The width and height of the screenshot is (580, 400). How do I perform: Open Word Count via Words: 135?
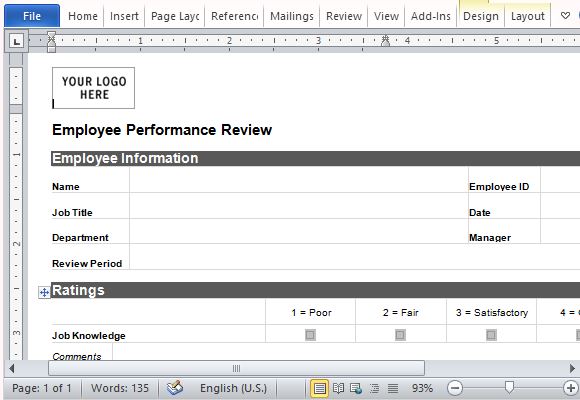pyautogui.click(x=120, y=388)
